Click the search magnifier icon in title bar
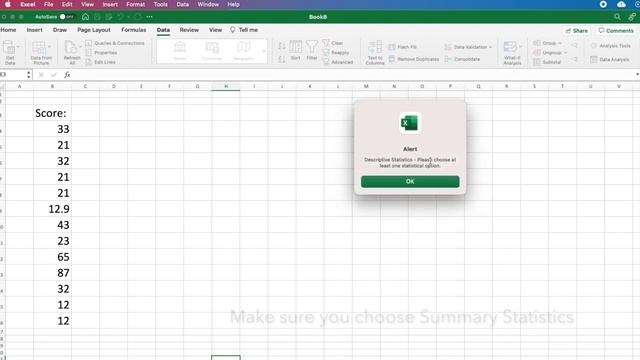640x360 pixels. coord(617,17)
